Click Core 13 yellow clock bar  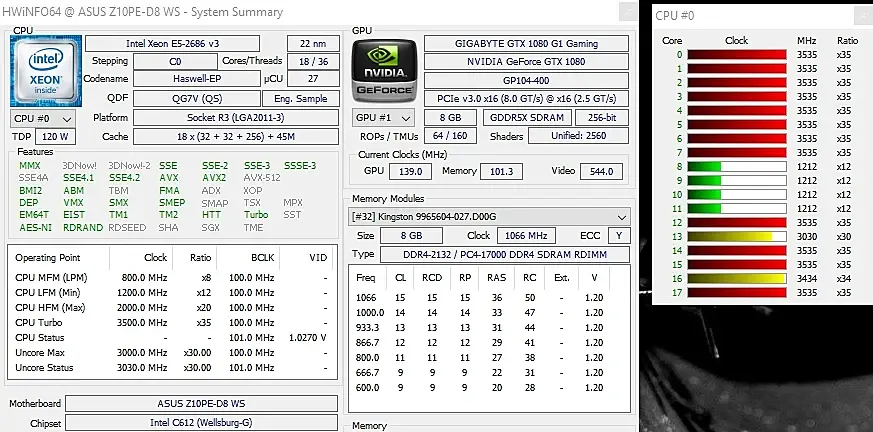click(x=737, y=237)
